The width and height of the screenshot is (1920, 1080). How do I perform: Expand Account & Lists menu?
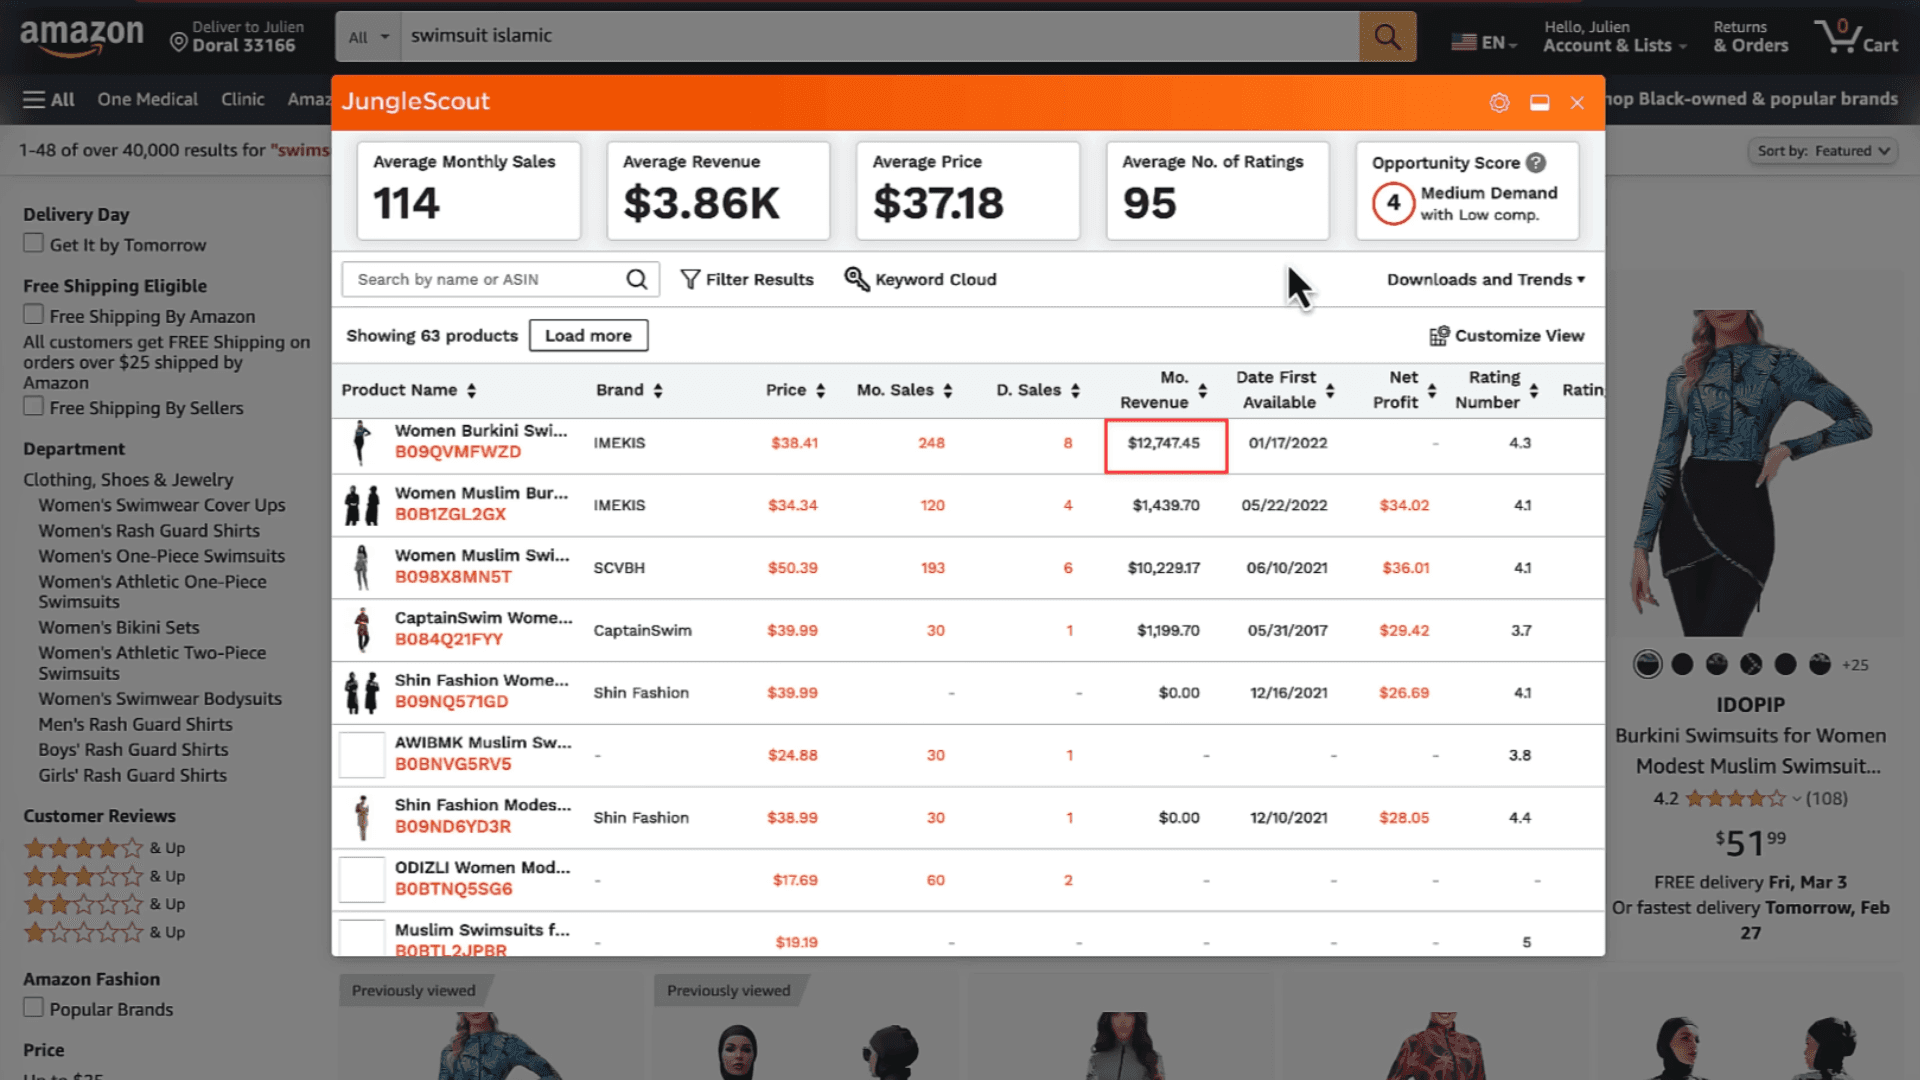(1614, 36)
